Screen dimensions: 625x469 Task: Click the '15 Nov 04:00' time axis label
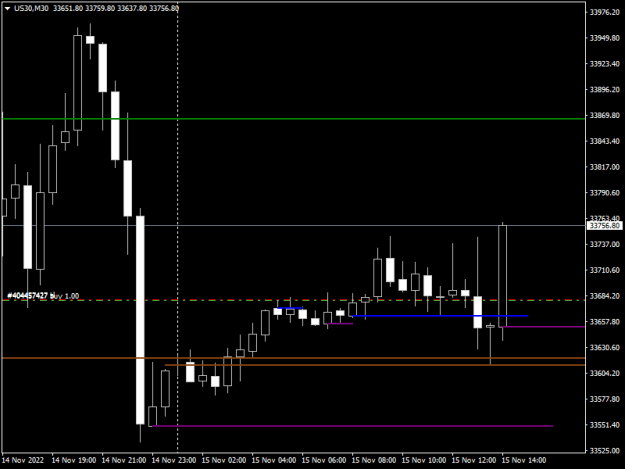pyautogui.click(x=274, y=460)
